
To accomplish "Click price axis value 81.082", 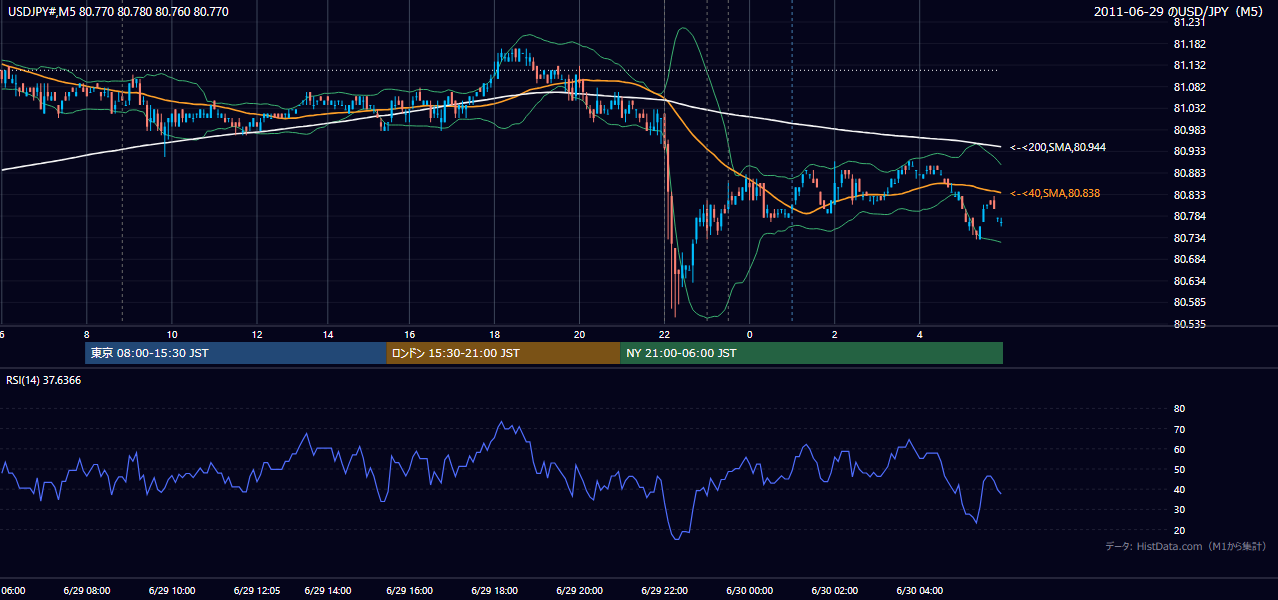I will (1189, 87).
